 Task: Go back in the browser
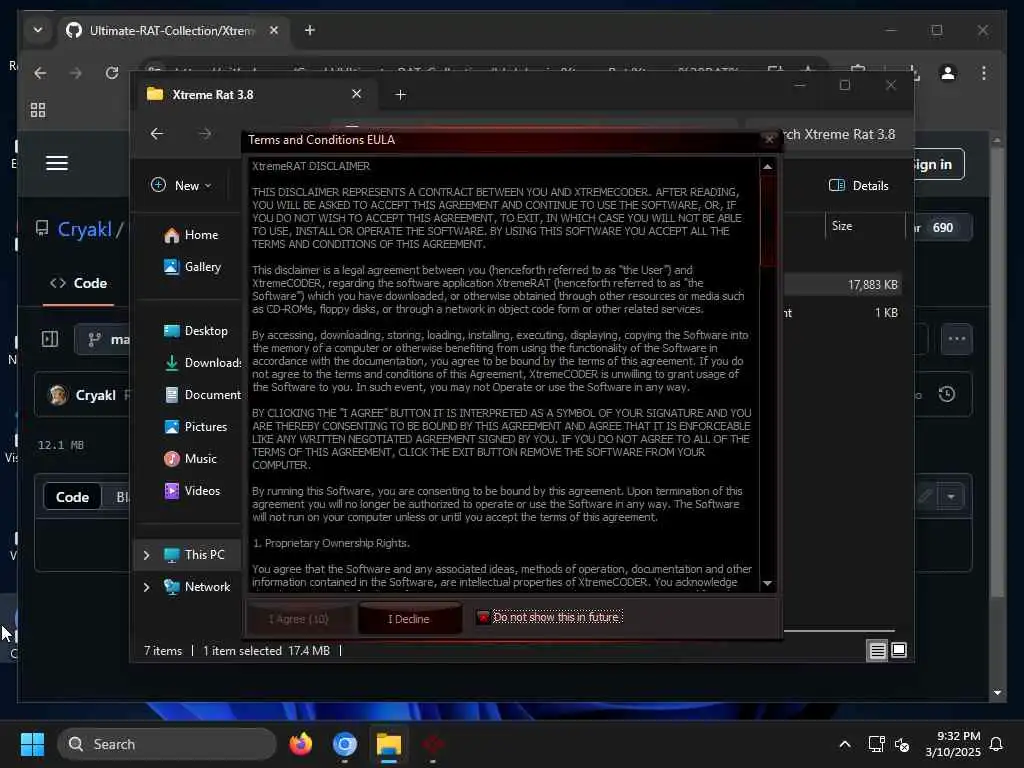pyautogui.click(x=40, y=73)
